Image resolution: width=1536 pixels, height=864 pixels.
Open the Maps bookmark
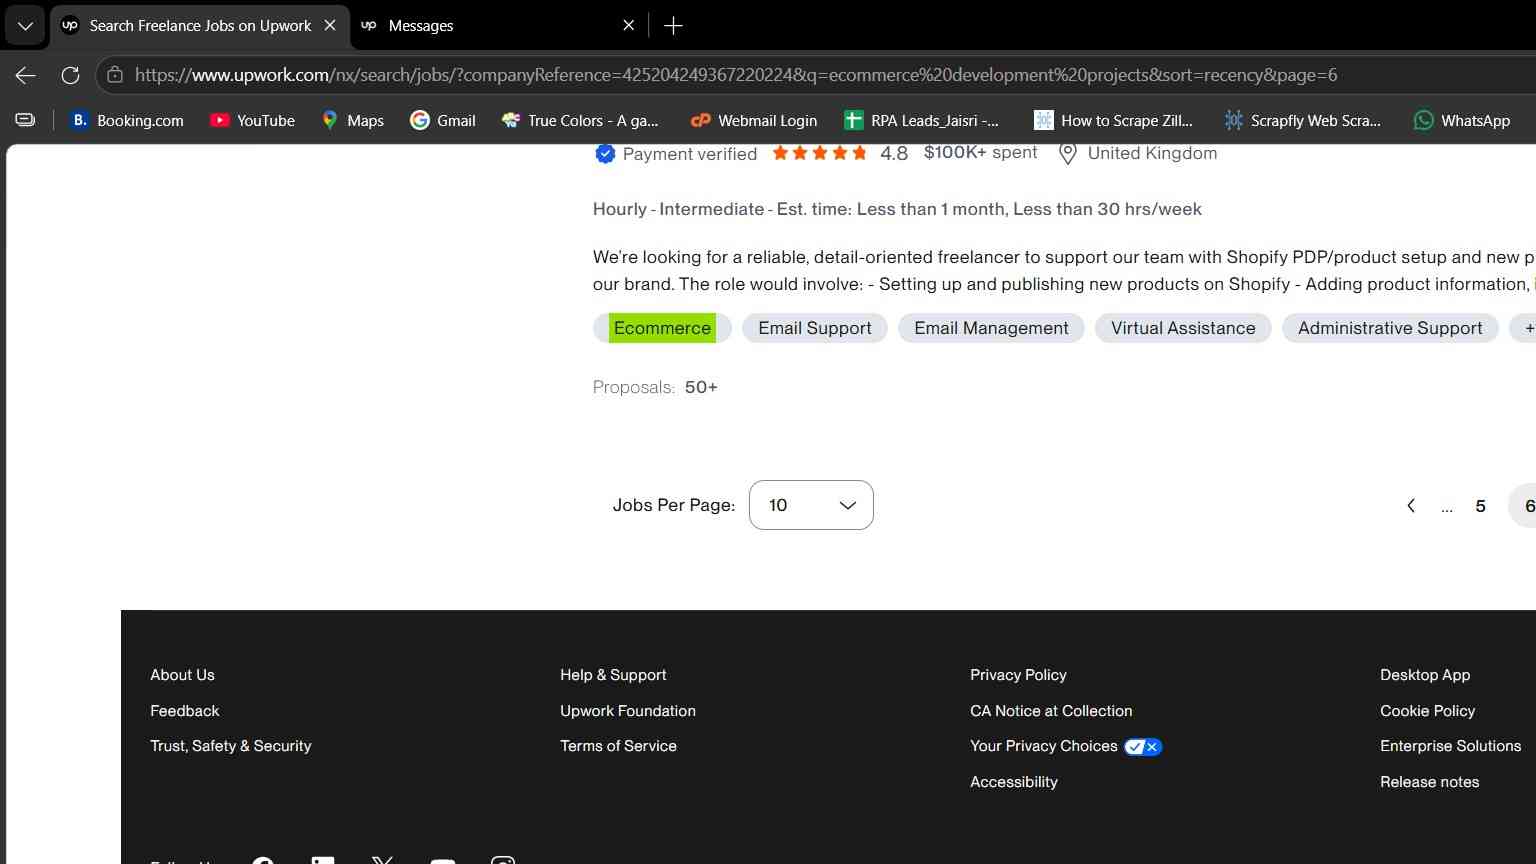pos(353,120)
